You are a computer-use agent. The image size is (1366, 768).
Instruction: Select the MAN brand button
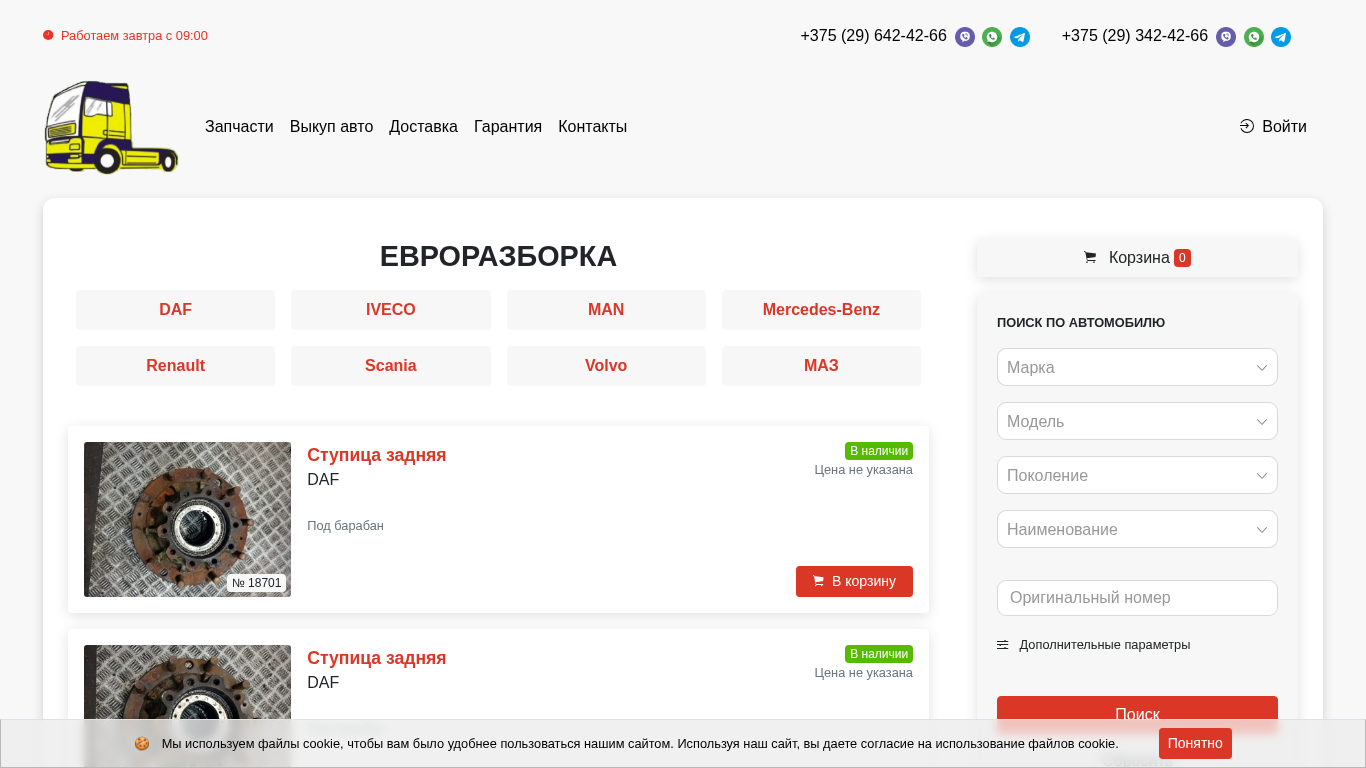coord(606,310)
